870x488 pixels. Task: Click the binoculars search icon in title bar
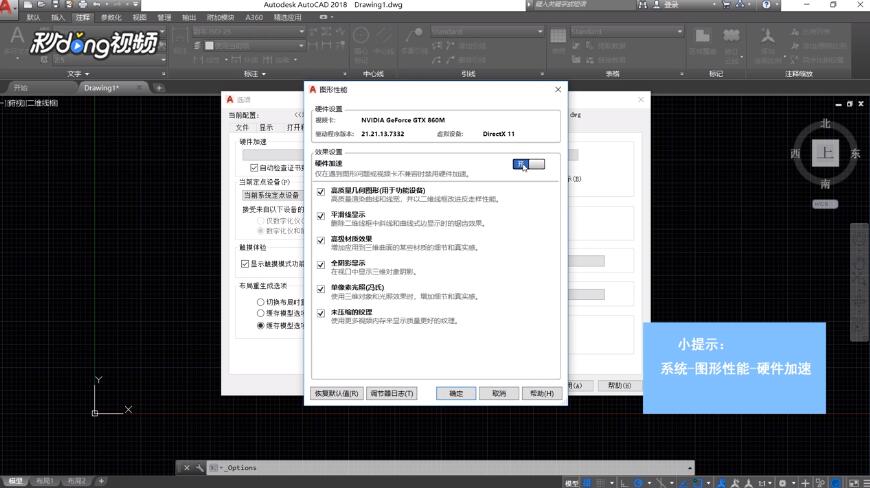(x=643, y=4)
